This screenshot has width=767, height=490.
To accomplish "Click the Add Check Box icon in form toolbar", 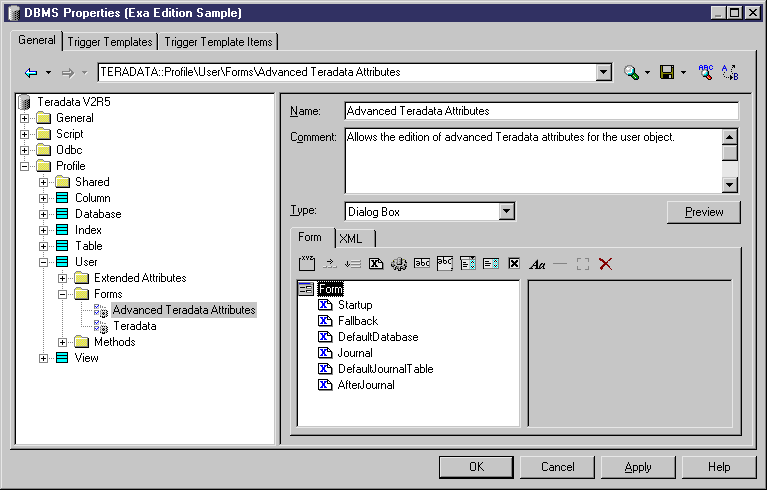I will [514, 264].
